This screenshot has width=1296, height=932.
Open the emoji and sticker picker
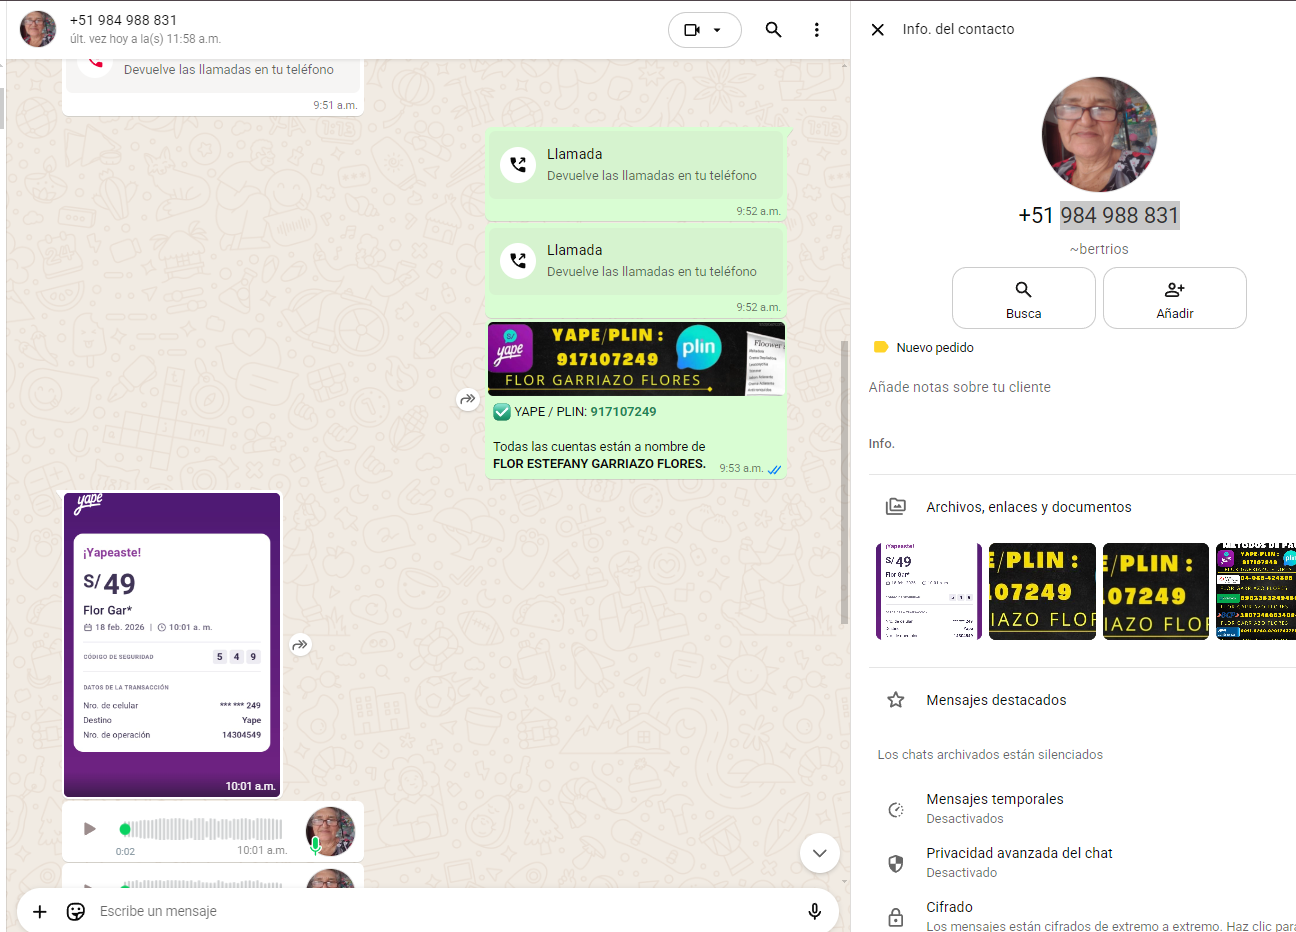click(76, 911)
